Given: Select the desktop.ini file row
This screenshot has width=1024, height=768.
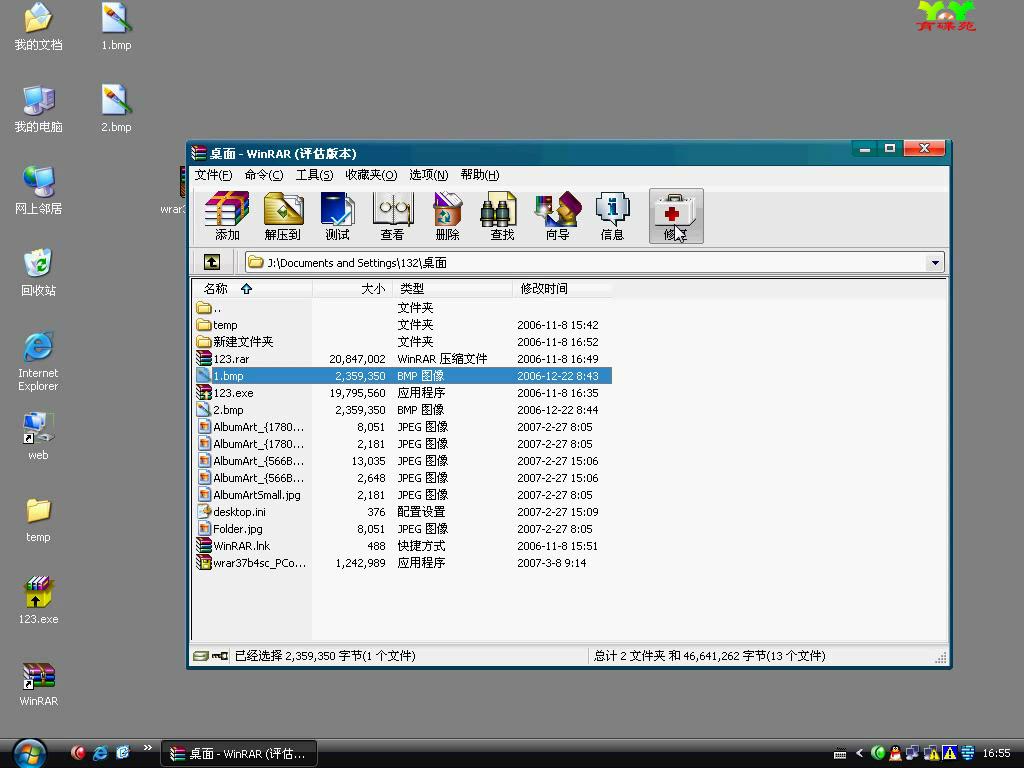Looking at the screenshot, I should tap(402, 511).
